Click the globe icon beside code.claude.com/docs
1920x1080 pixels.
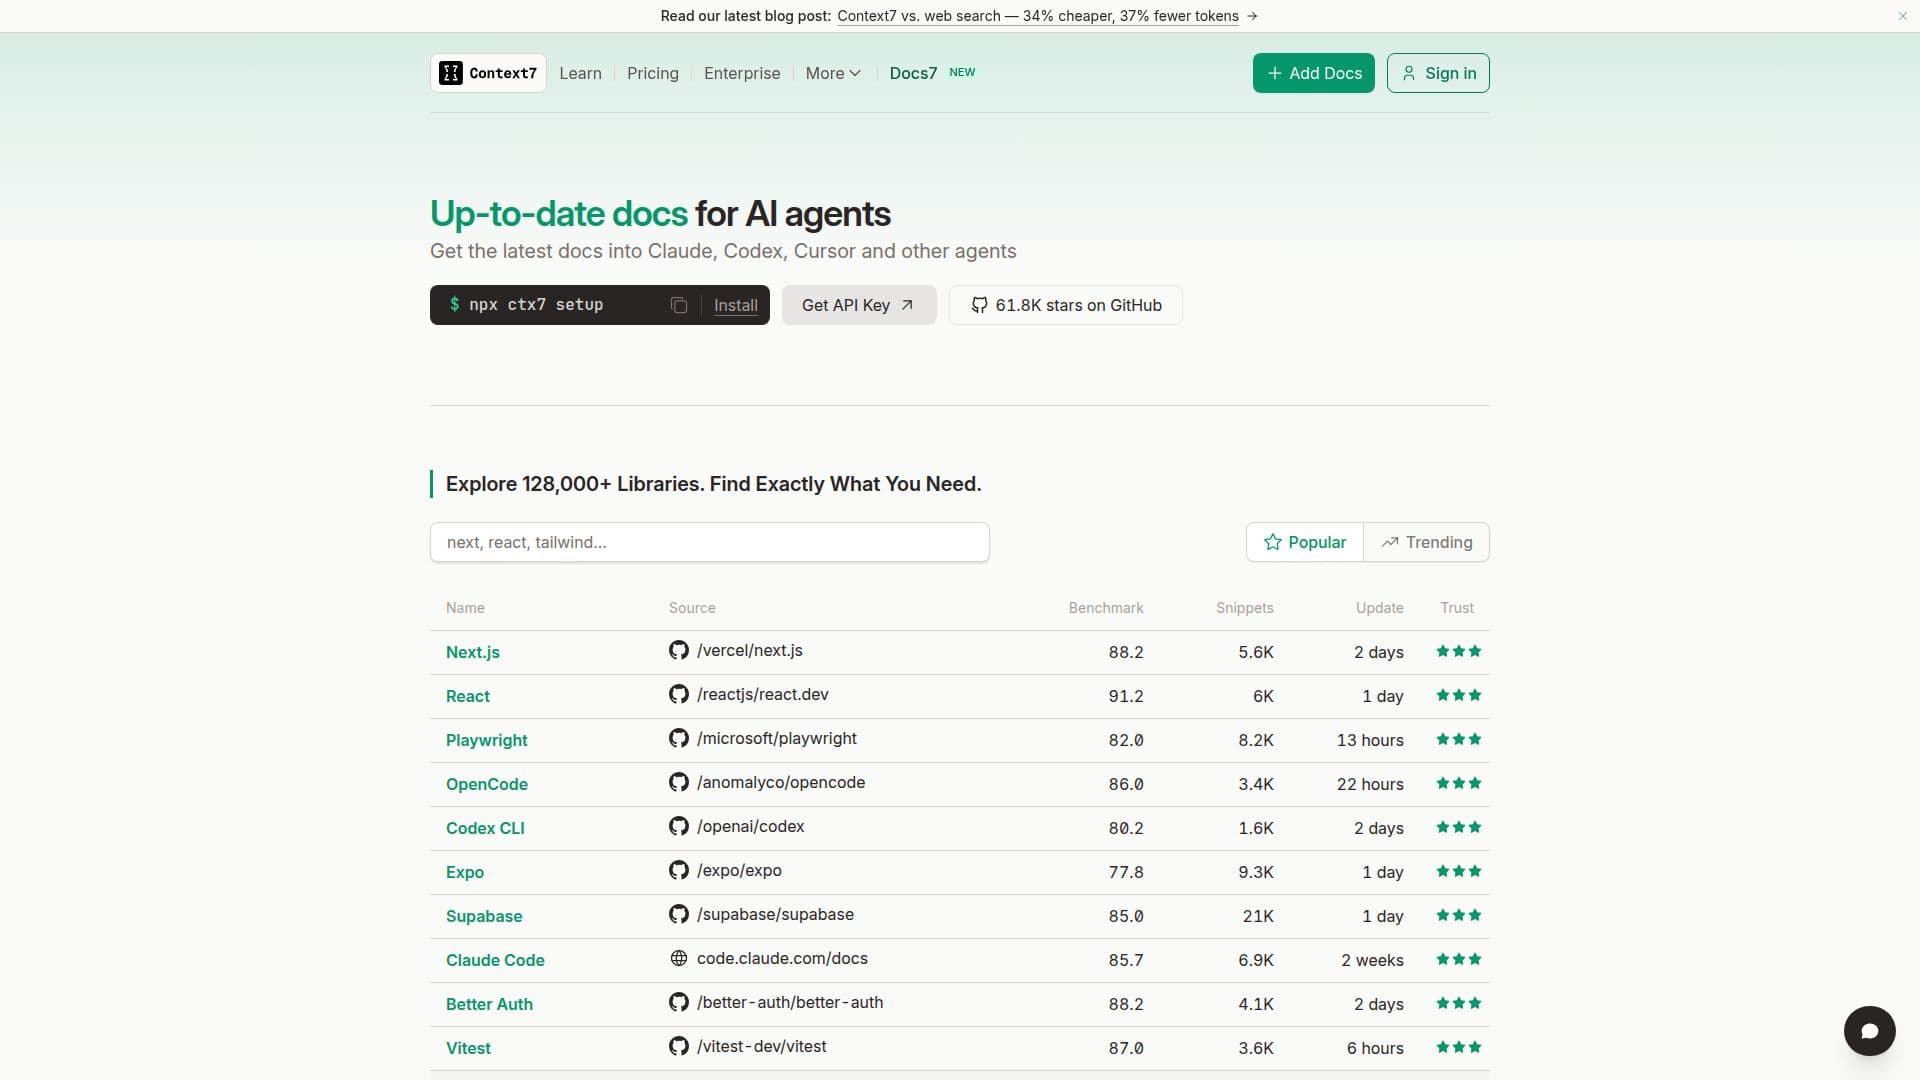coord(679,958)
